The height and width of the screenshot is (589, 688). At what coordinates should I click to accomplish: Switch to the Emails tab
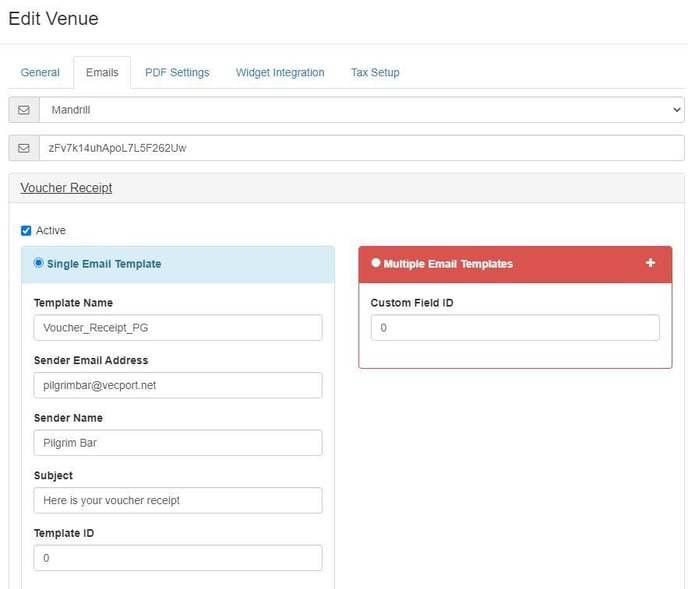pos(102,72)
